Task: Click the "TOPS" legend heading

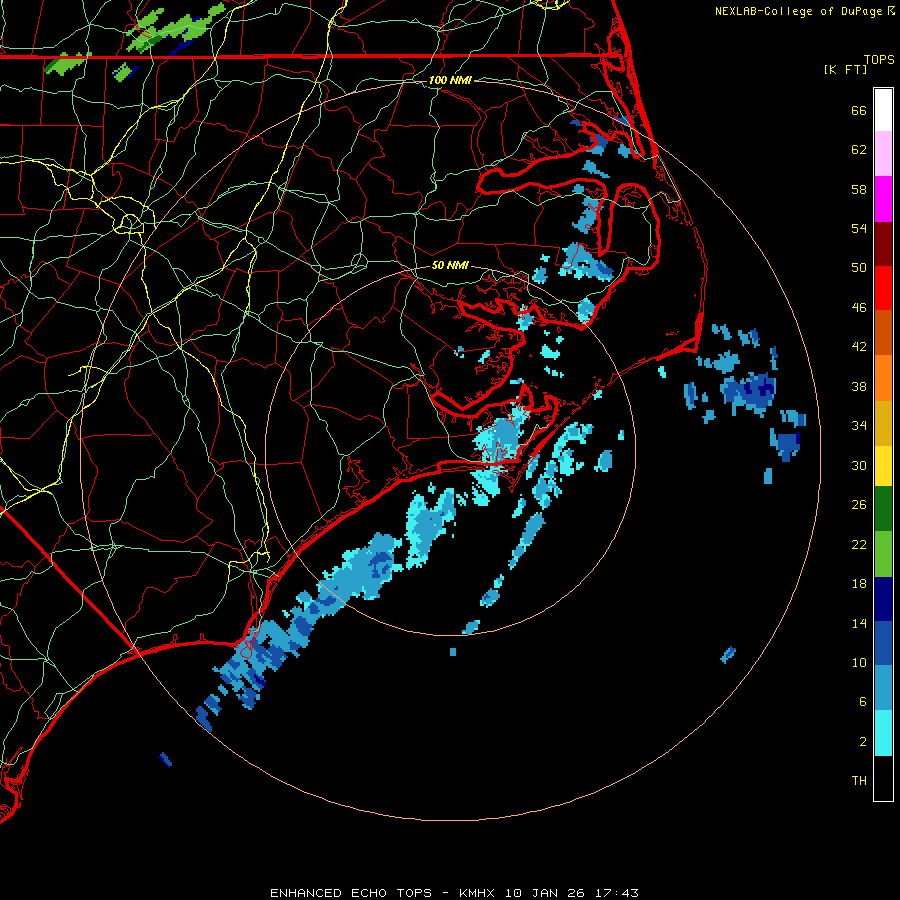Action: tap(879, 60)
